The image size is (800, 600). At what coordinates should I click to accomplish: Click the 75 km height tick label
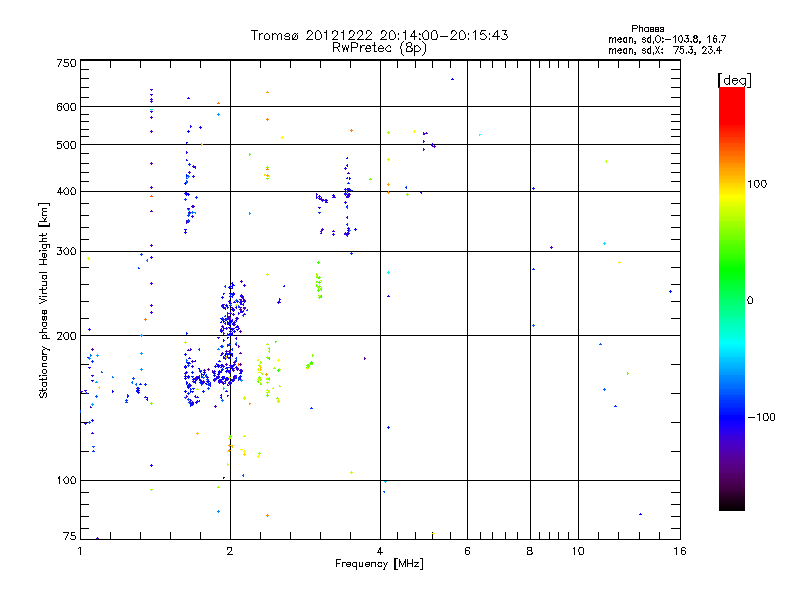pos(70,536)
